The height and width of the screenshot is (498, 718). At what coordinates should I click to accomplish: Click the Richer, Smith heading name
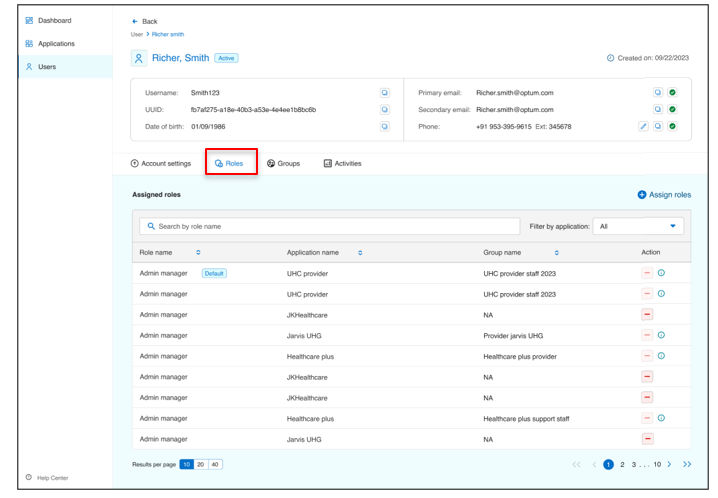click(x=180, y=58)
